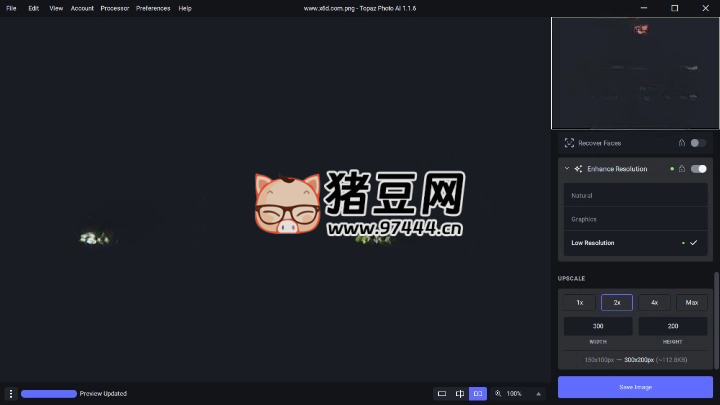Select the single view mode icon
The height and width of the screenshot is (405, 720).
point(442,394)
